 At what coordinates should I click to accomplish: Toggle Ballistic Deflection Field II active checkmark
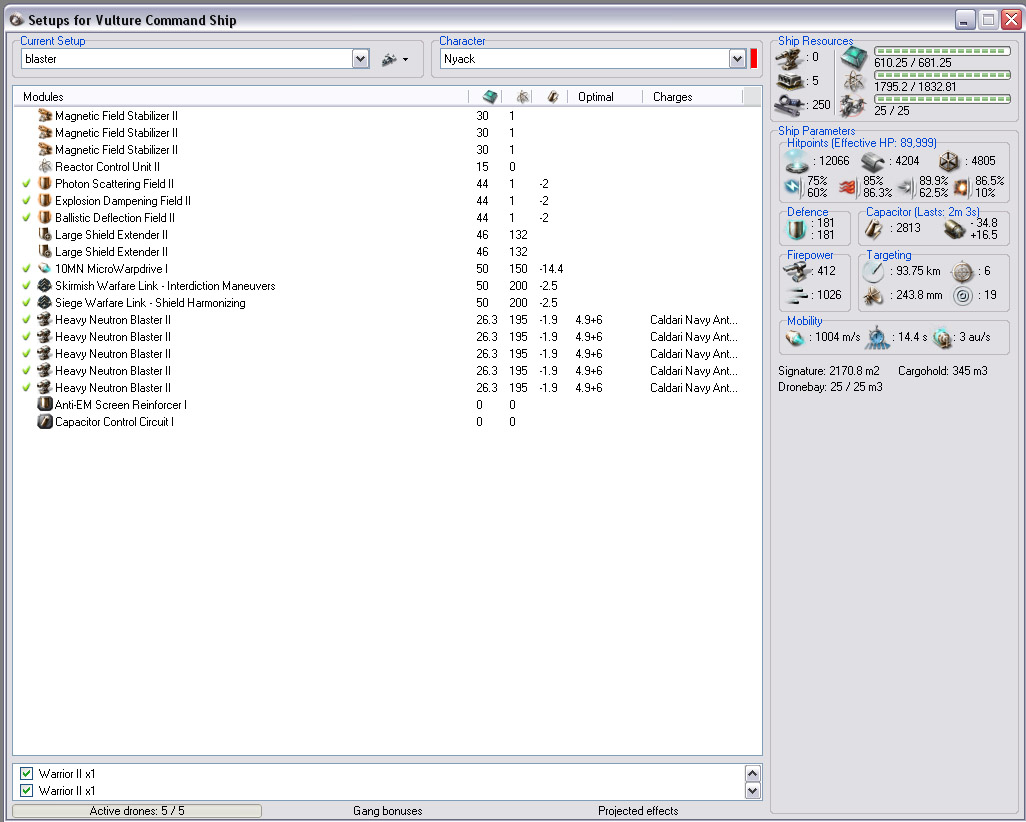(26, 218)
